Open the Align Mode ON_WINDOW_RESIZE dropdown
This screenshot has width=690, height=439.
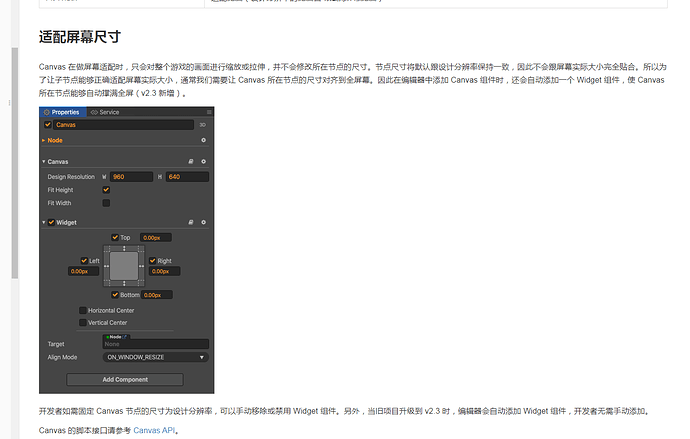click(156, 357)
